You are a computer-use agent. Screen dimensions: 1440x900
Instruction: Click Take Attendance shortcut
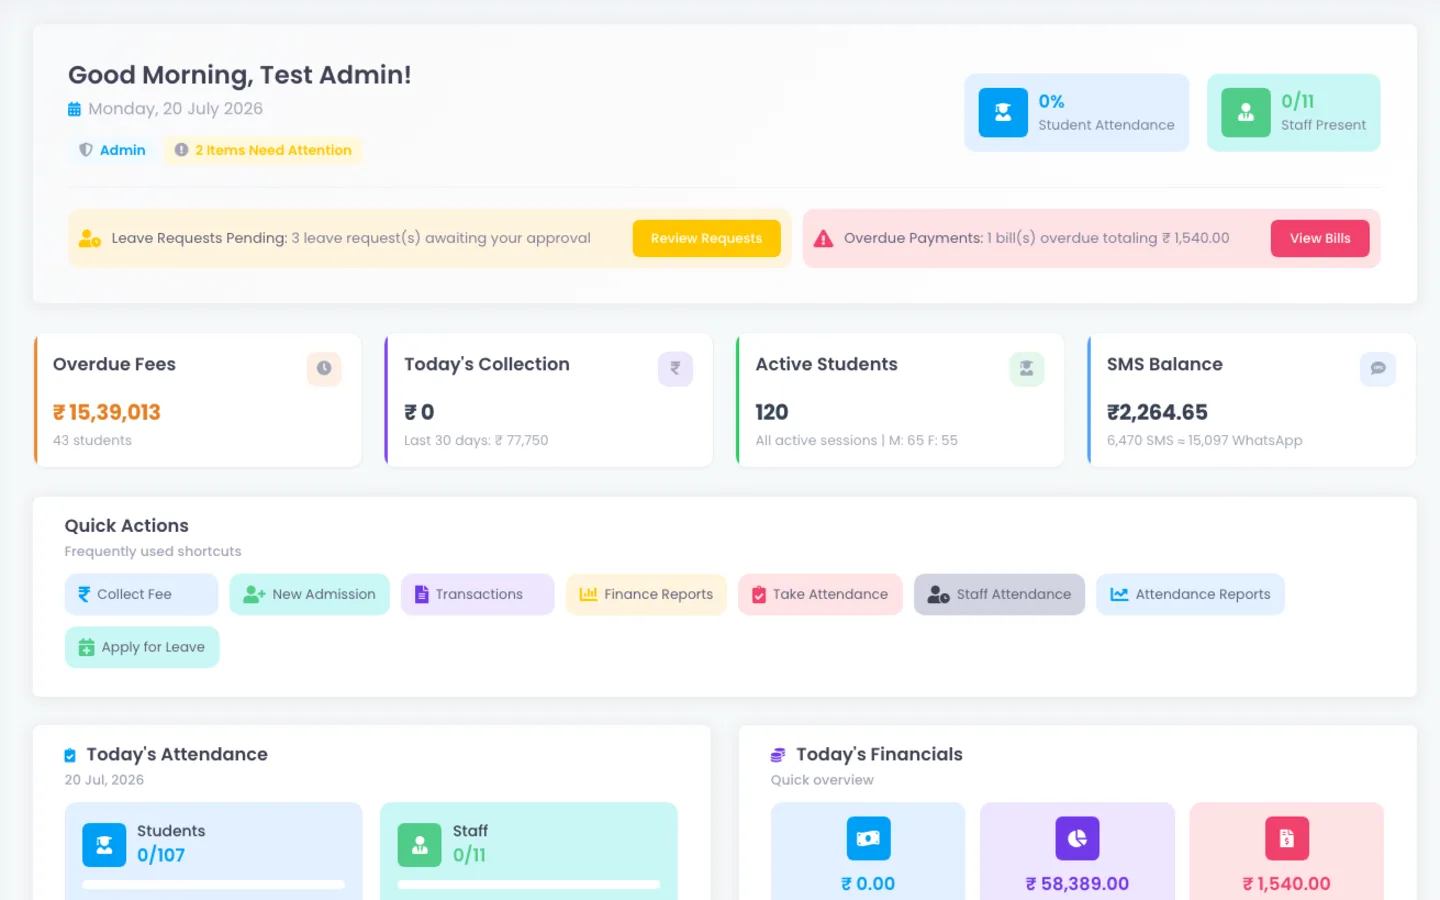[820, 594]
